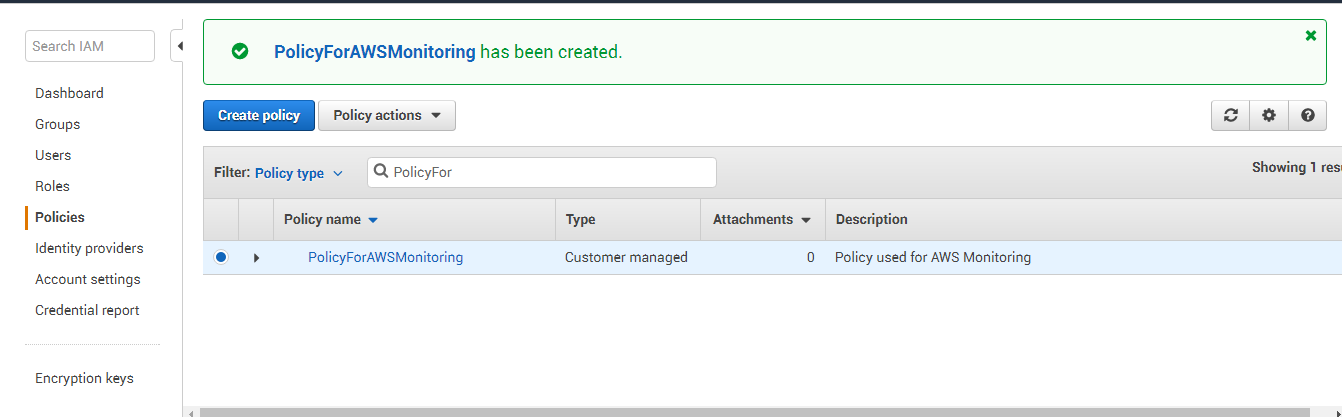Focus the Search IAM field
This screenshot has height=417, width=1342.
tap(90, 46)
